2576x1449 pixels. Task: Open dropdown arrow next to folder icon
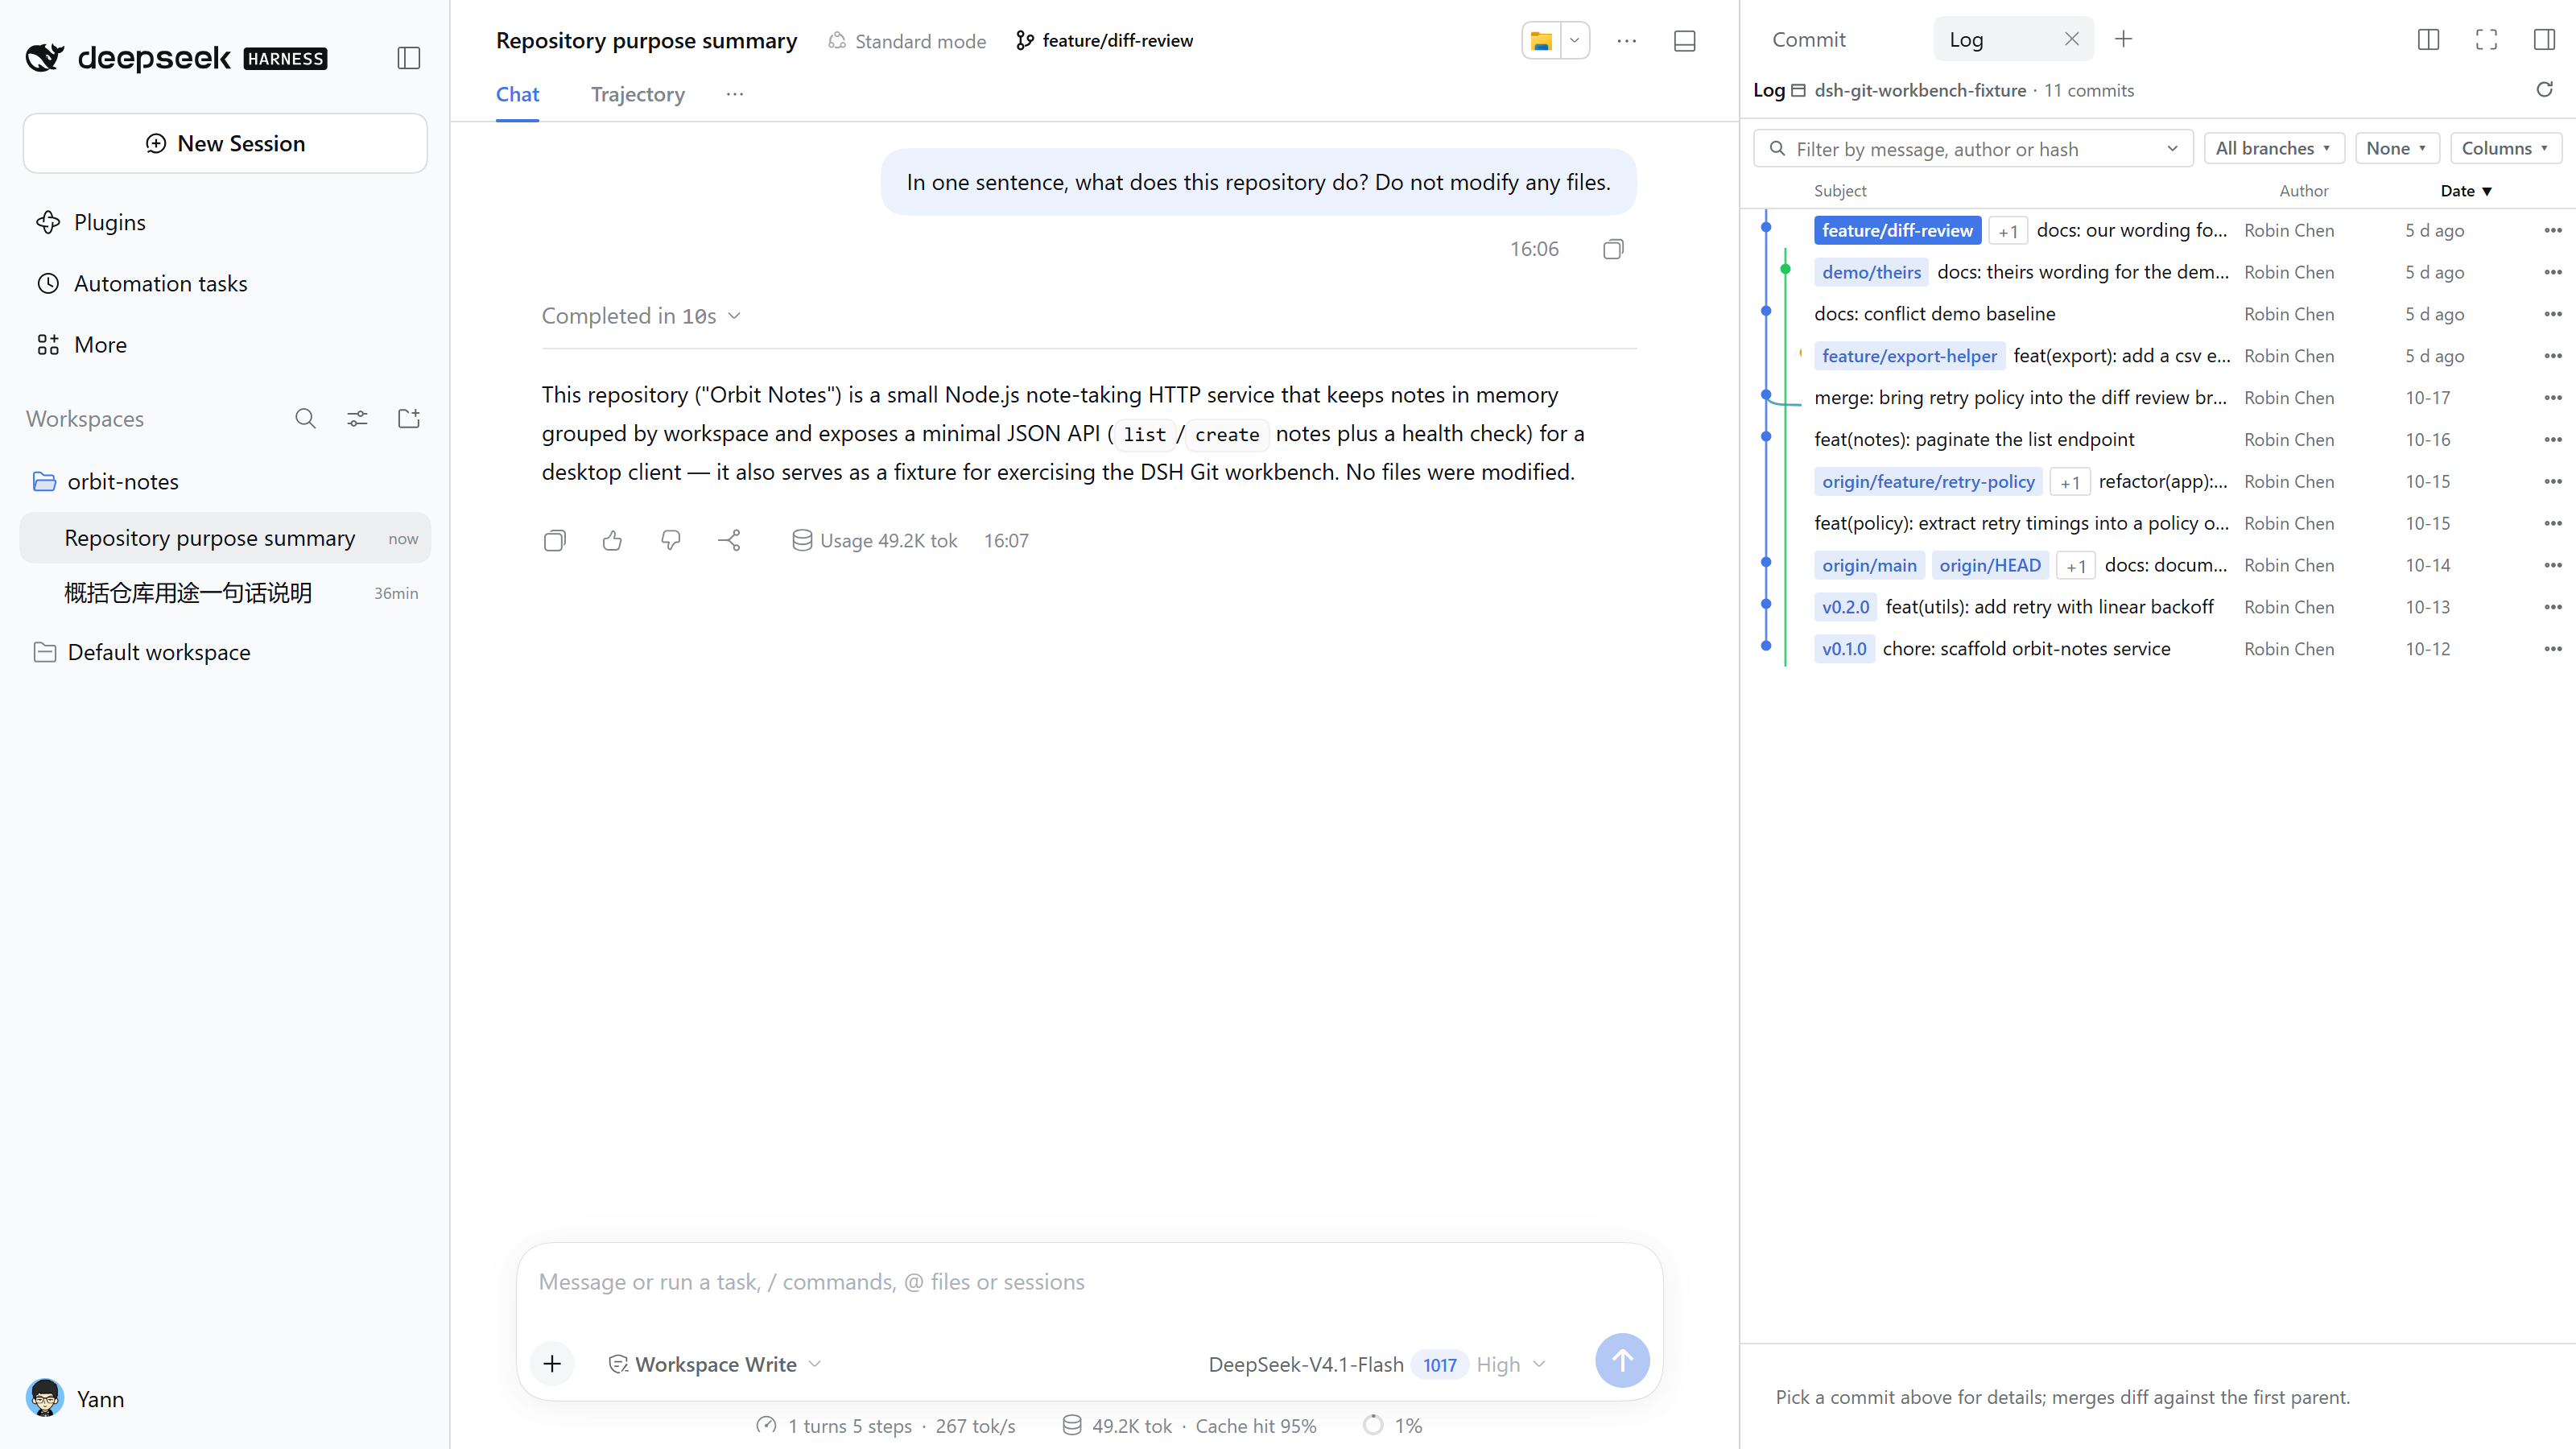(1574, 41)
